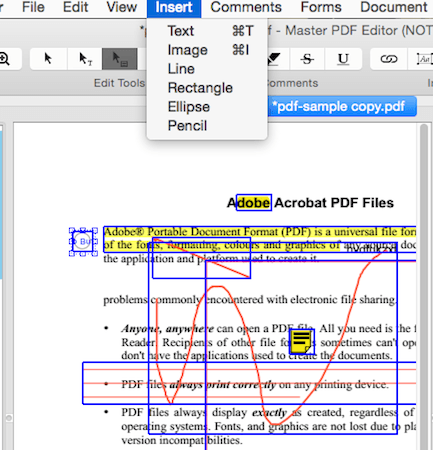Image resolution: width=433 pixels, height=450 pixels.
Task: Open the Edit menu
Action: (x=75, y=7)
